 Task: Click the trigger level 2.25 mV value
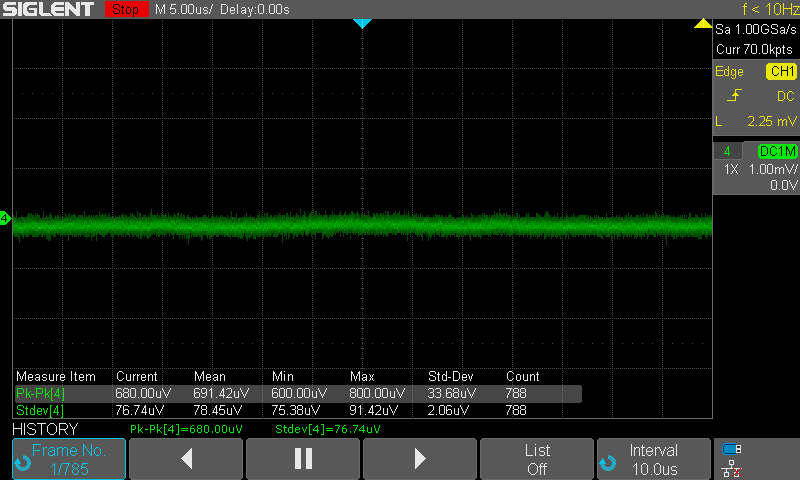coord(771,121)
